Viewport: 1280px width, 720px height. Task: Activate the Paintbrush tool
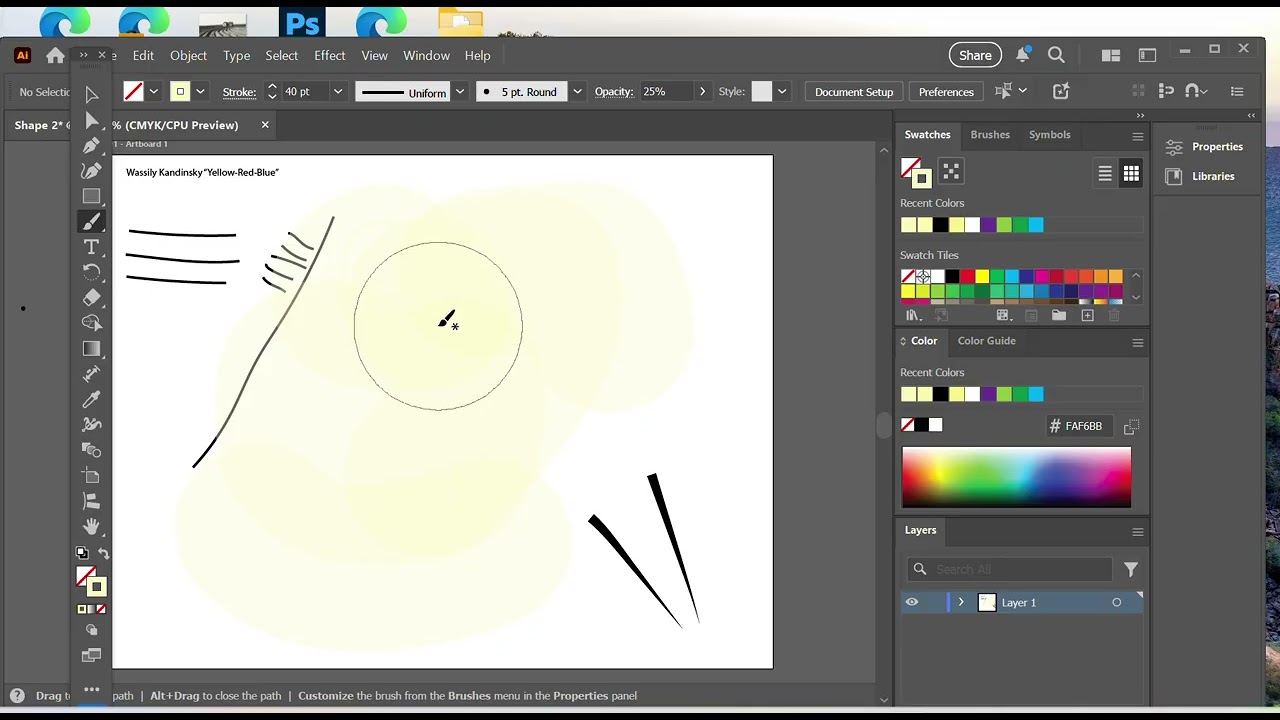(x=91, y=221)
